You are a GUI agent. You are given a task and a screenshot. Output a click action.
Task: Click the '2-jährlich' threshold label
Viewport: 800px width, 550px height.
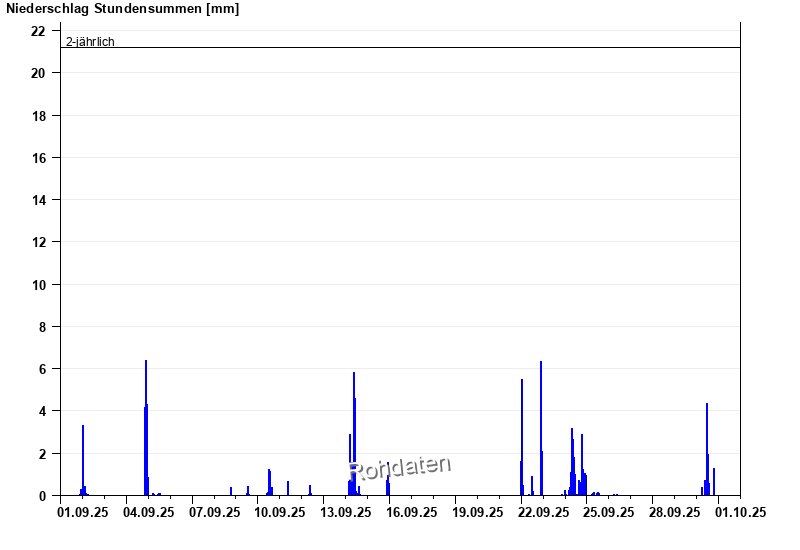(x=90, y=41)
